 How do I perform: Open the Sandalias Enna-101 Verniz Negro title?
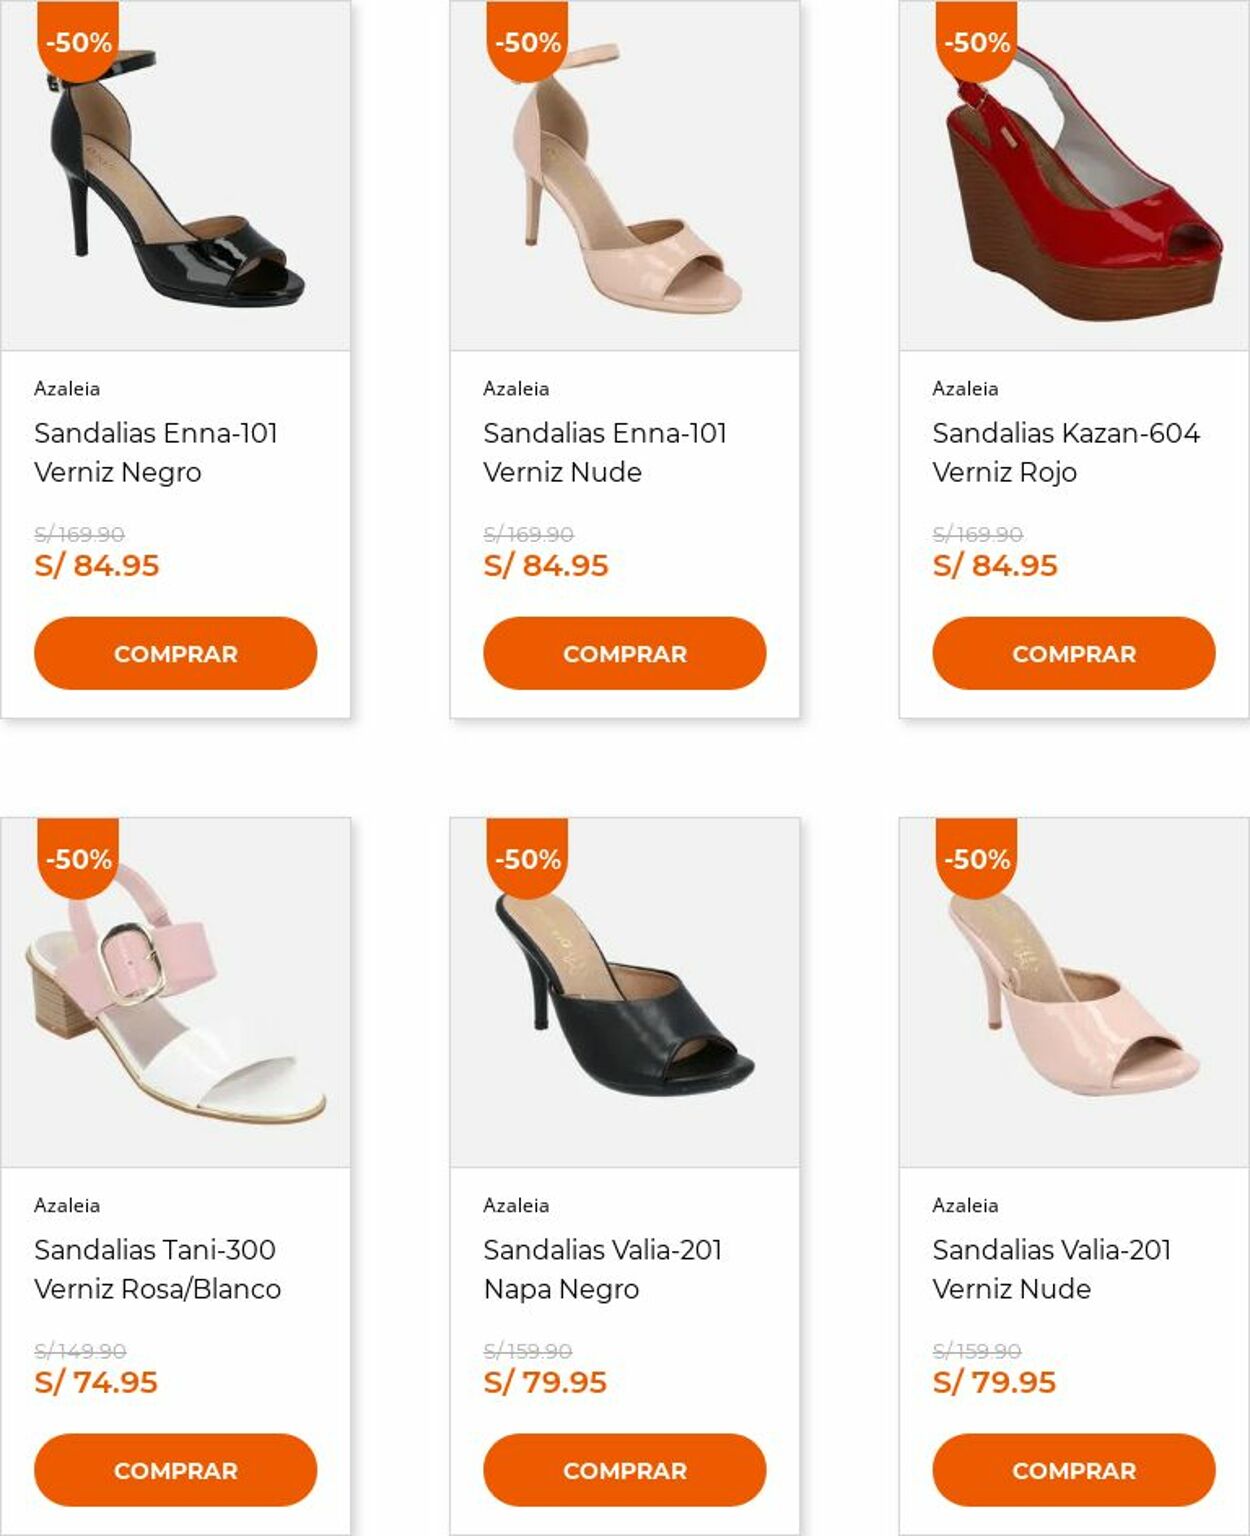point(156,452)
